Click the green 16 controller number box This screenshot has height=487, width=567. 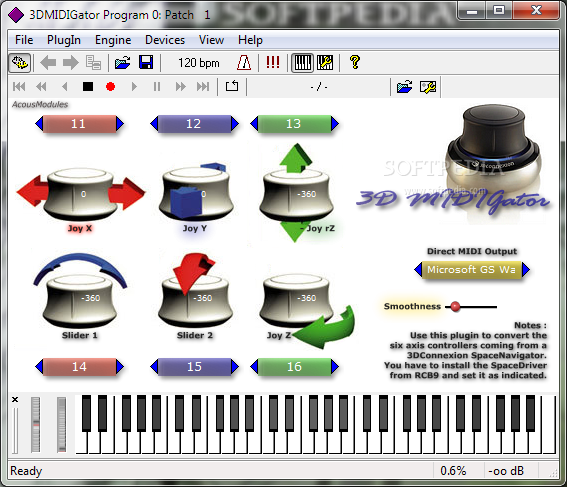click(x=295, y=367)
